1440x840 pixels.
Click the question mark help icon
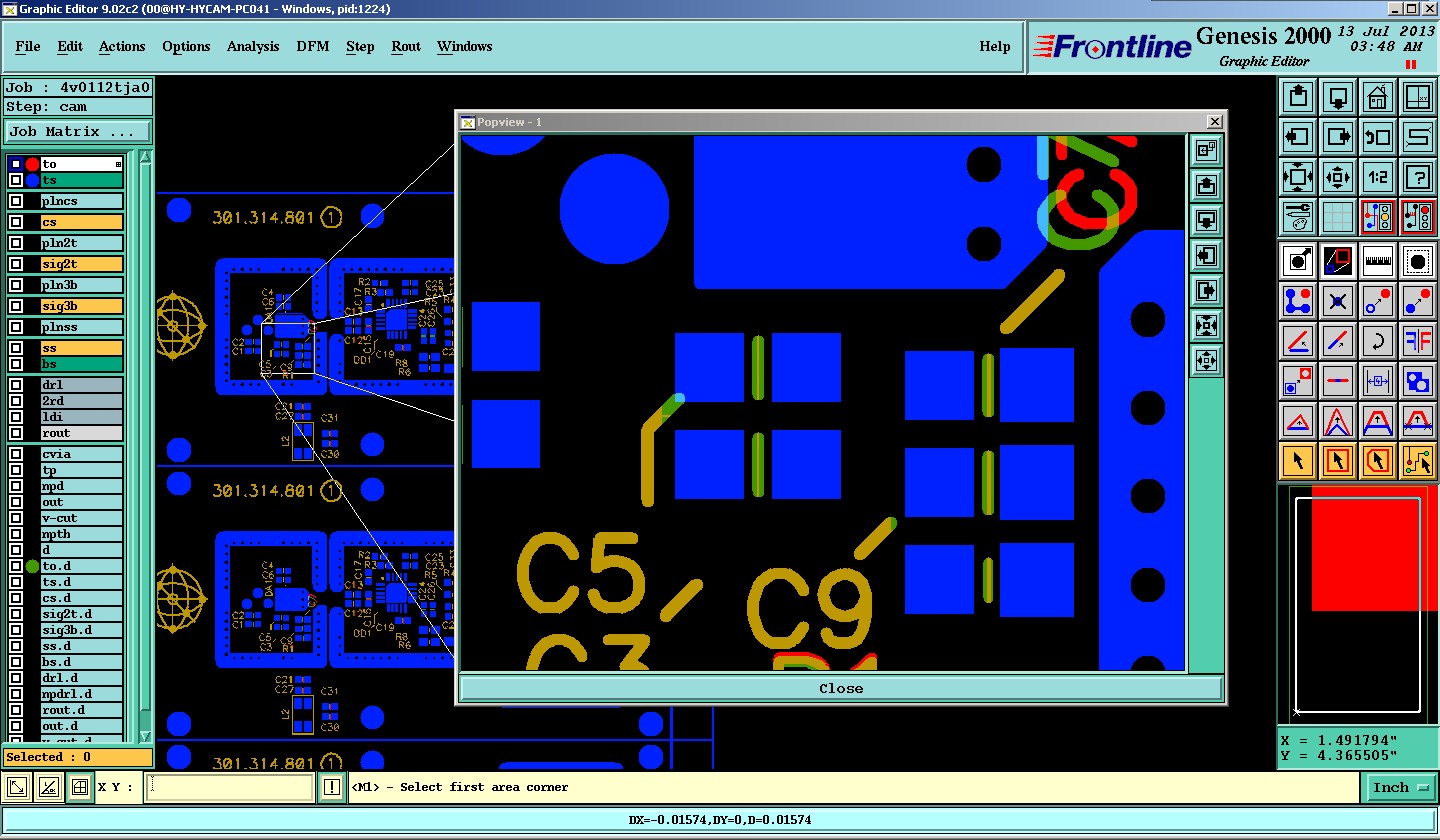1418,177
